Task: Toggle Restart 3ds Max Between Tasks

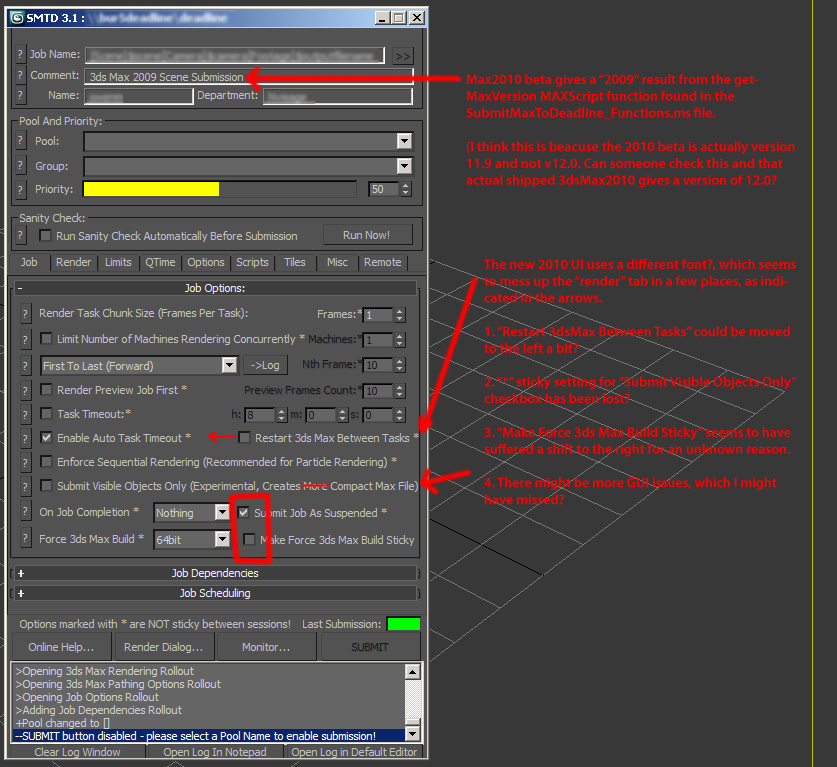Action: pos(244,438)
